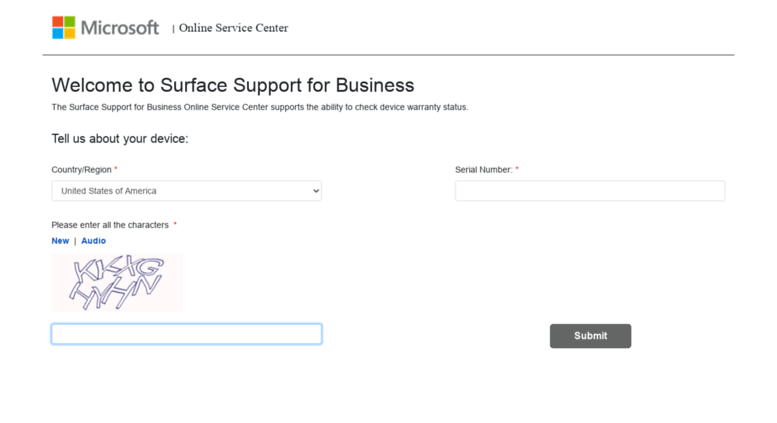Focus the Serial Number input field
Image resolution: width=777 pixels, height=423 pixels.
(x=590, y=191)
